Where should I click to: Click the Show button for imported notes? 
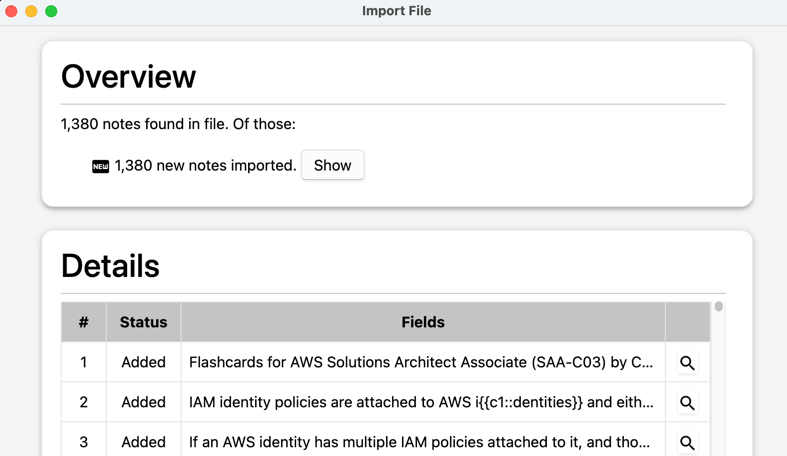click(332, 165)
